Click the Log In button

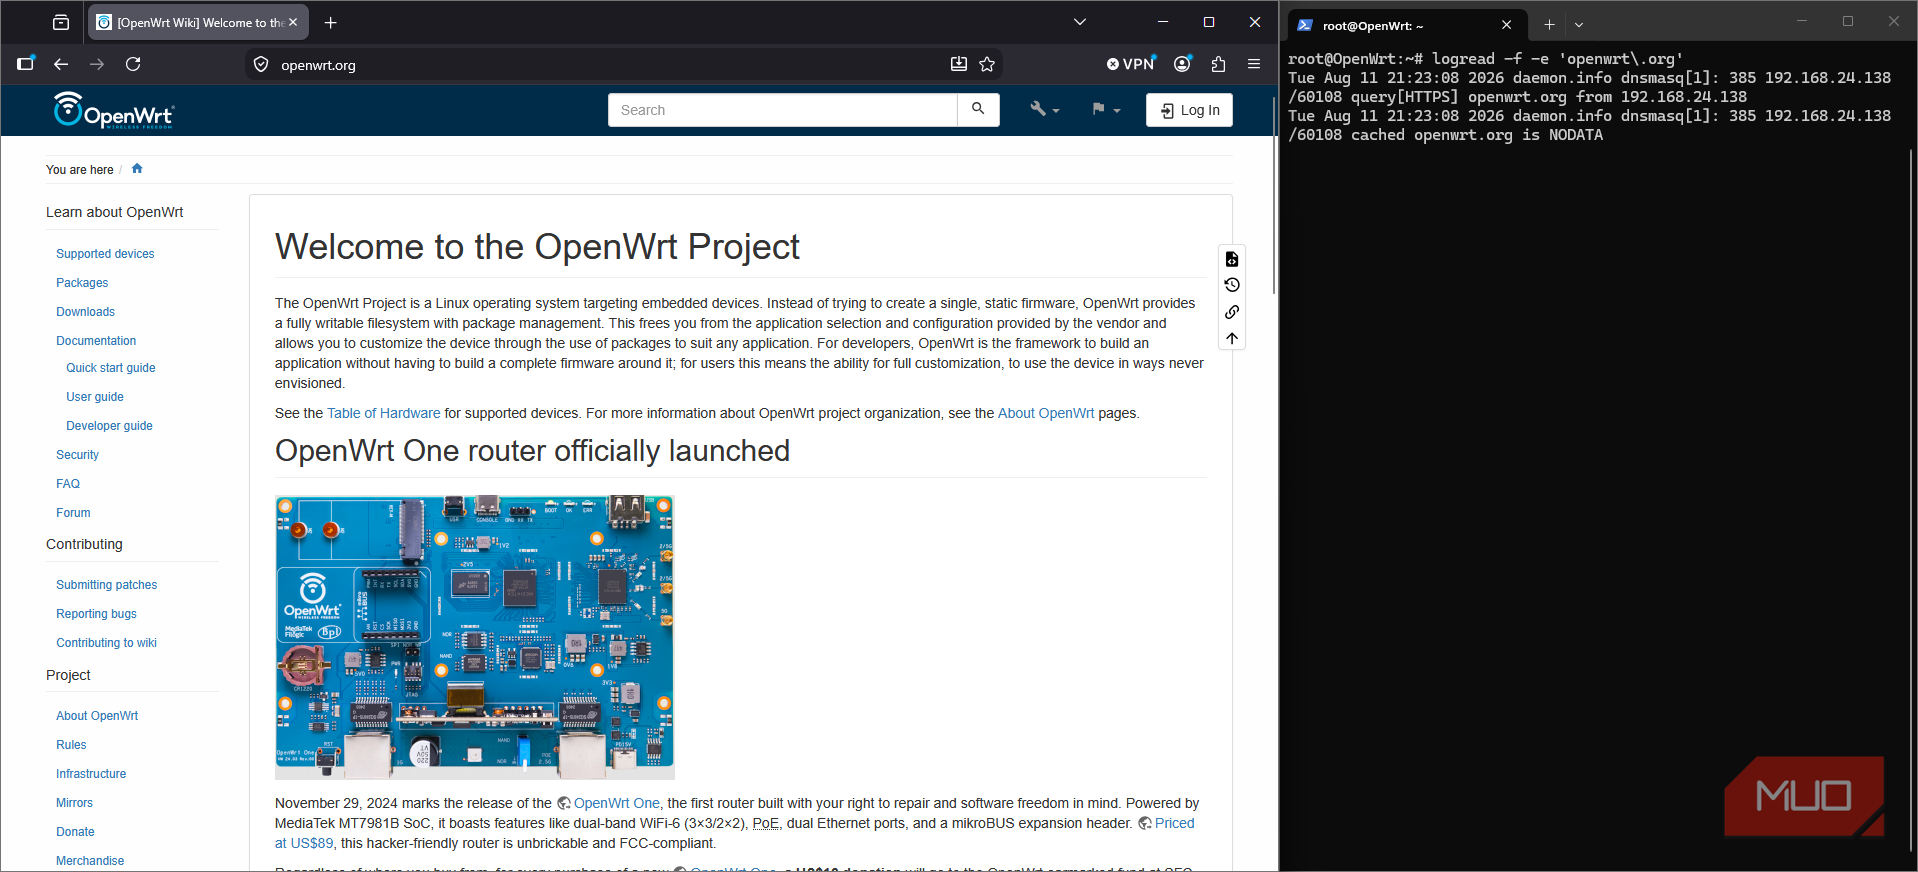click(1189, 110)
